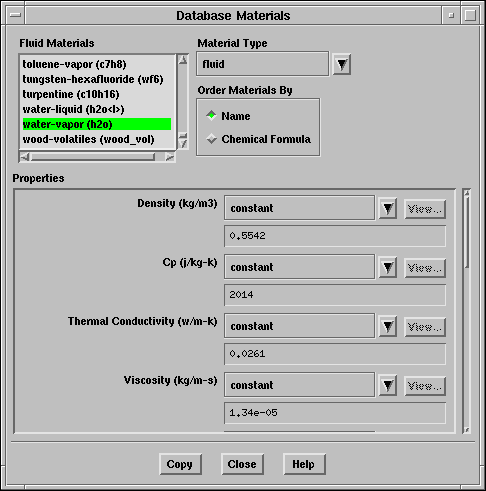Image resolution: width=486 pixels, height=491 pixels.
Task: Click the Material Type fluid combo box
Action: (263, 64)
